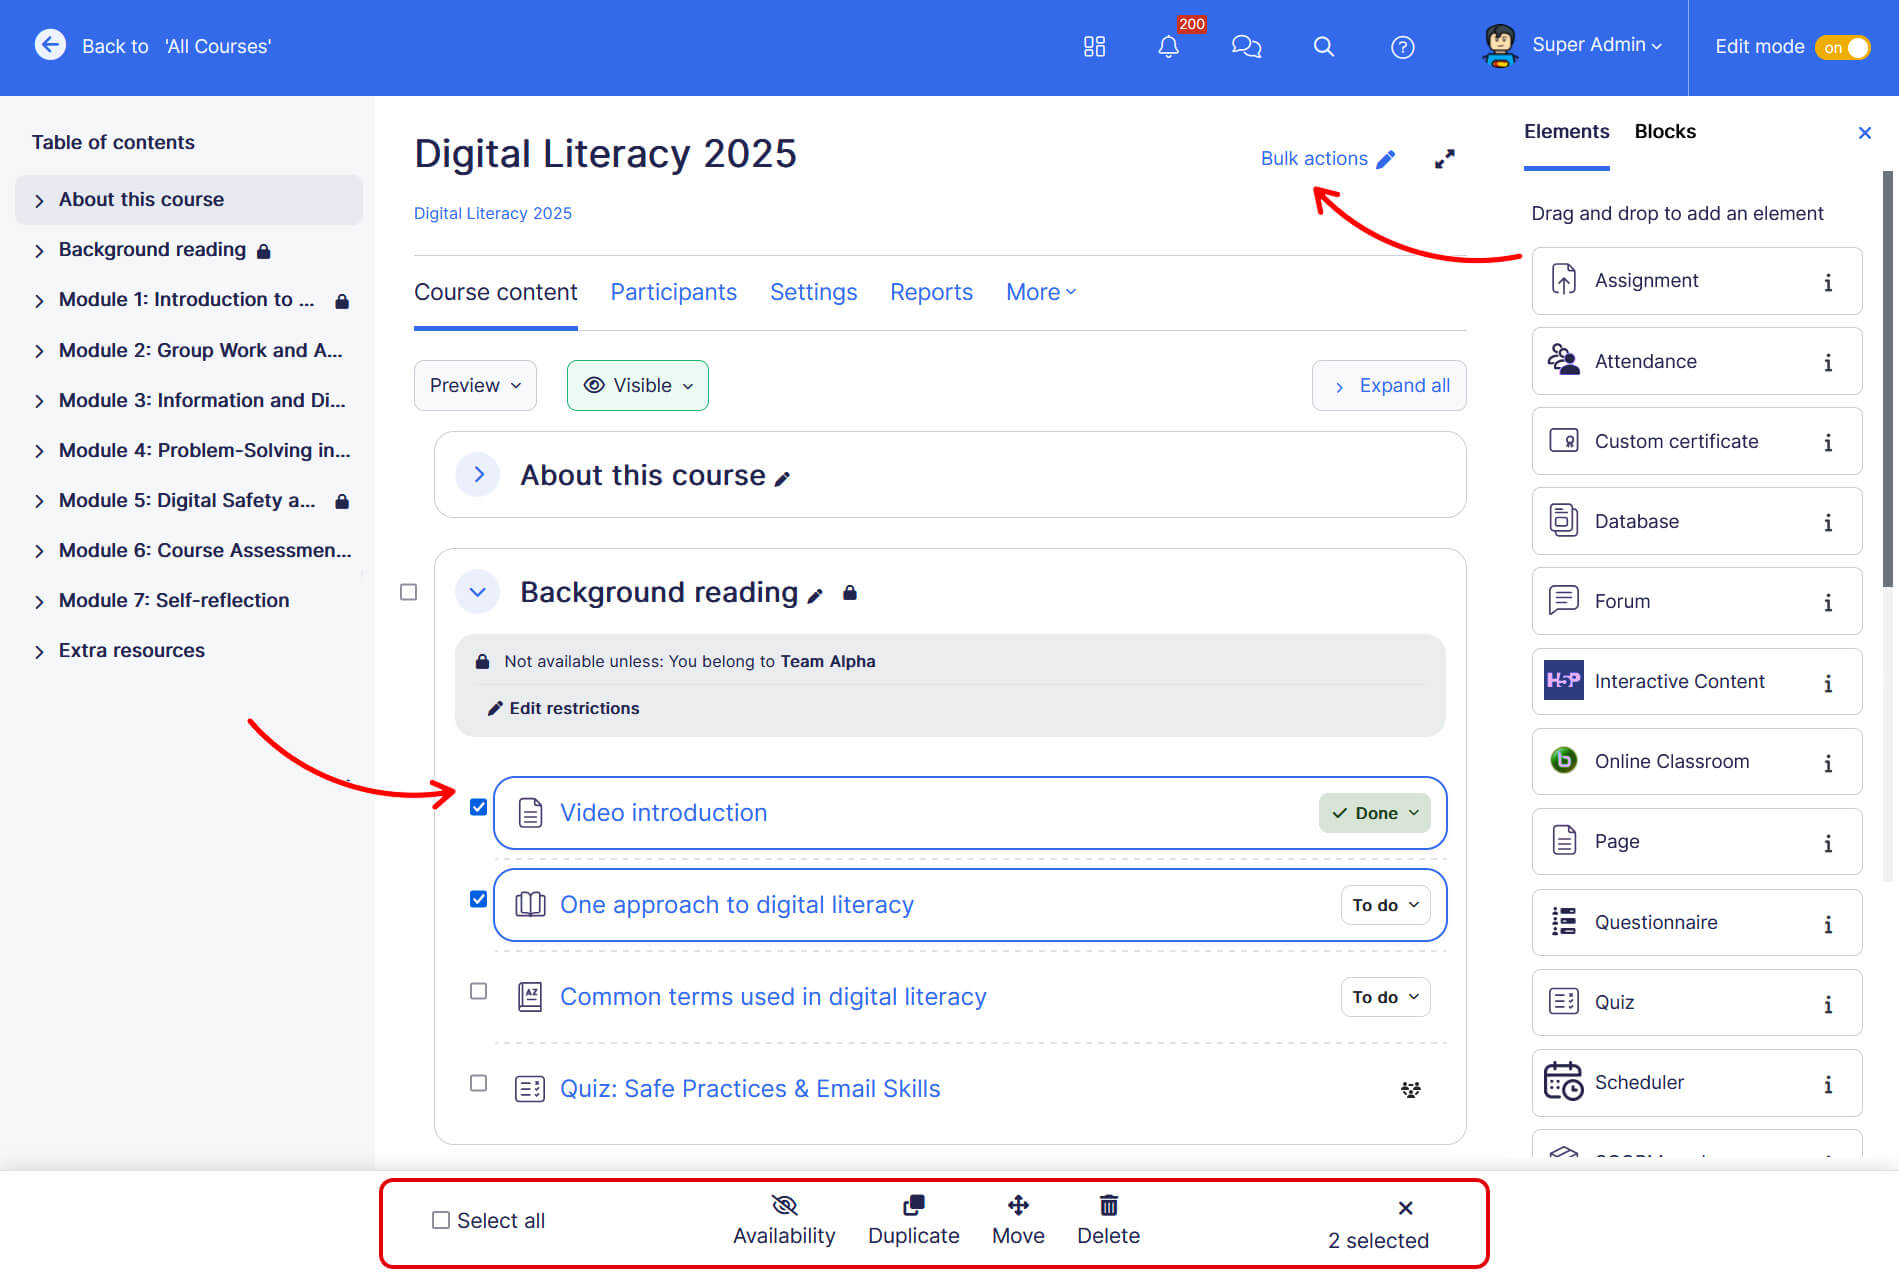The height and width of the screenshot is (1275, 1899).
Task: Click the Attendance element info icon
Action: (x=1828, y=363)
